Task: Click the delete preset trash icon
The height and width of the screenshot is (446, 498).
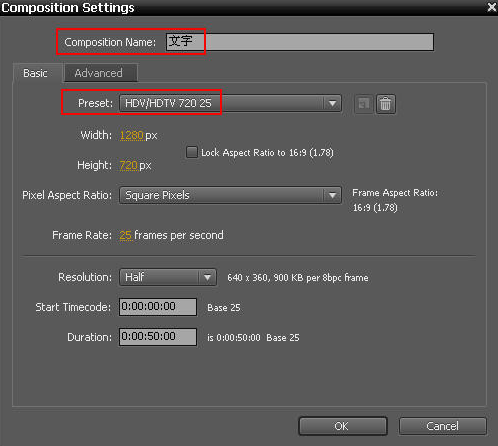Action: pyautogui.click(x=386, y=104)
